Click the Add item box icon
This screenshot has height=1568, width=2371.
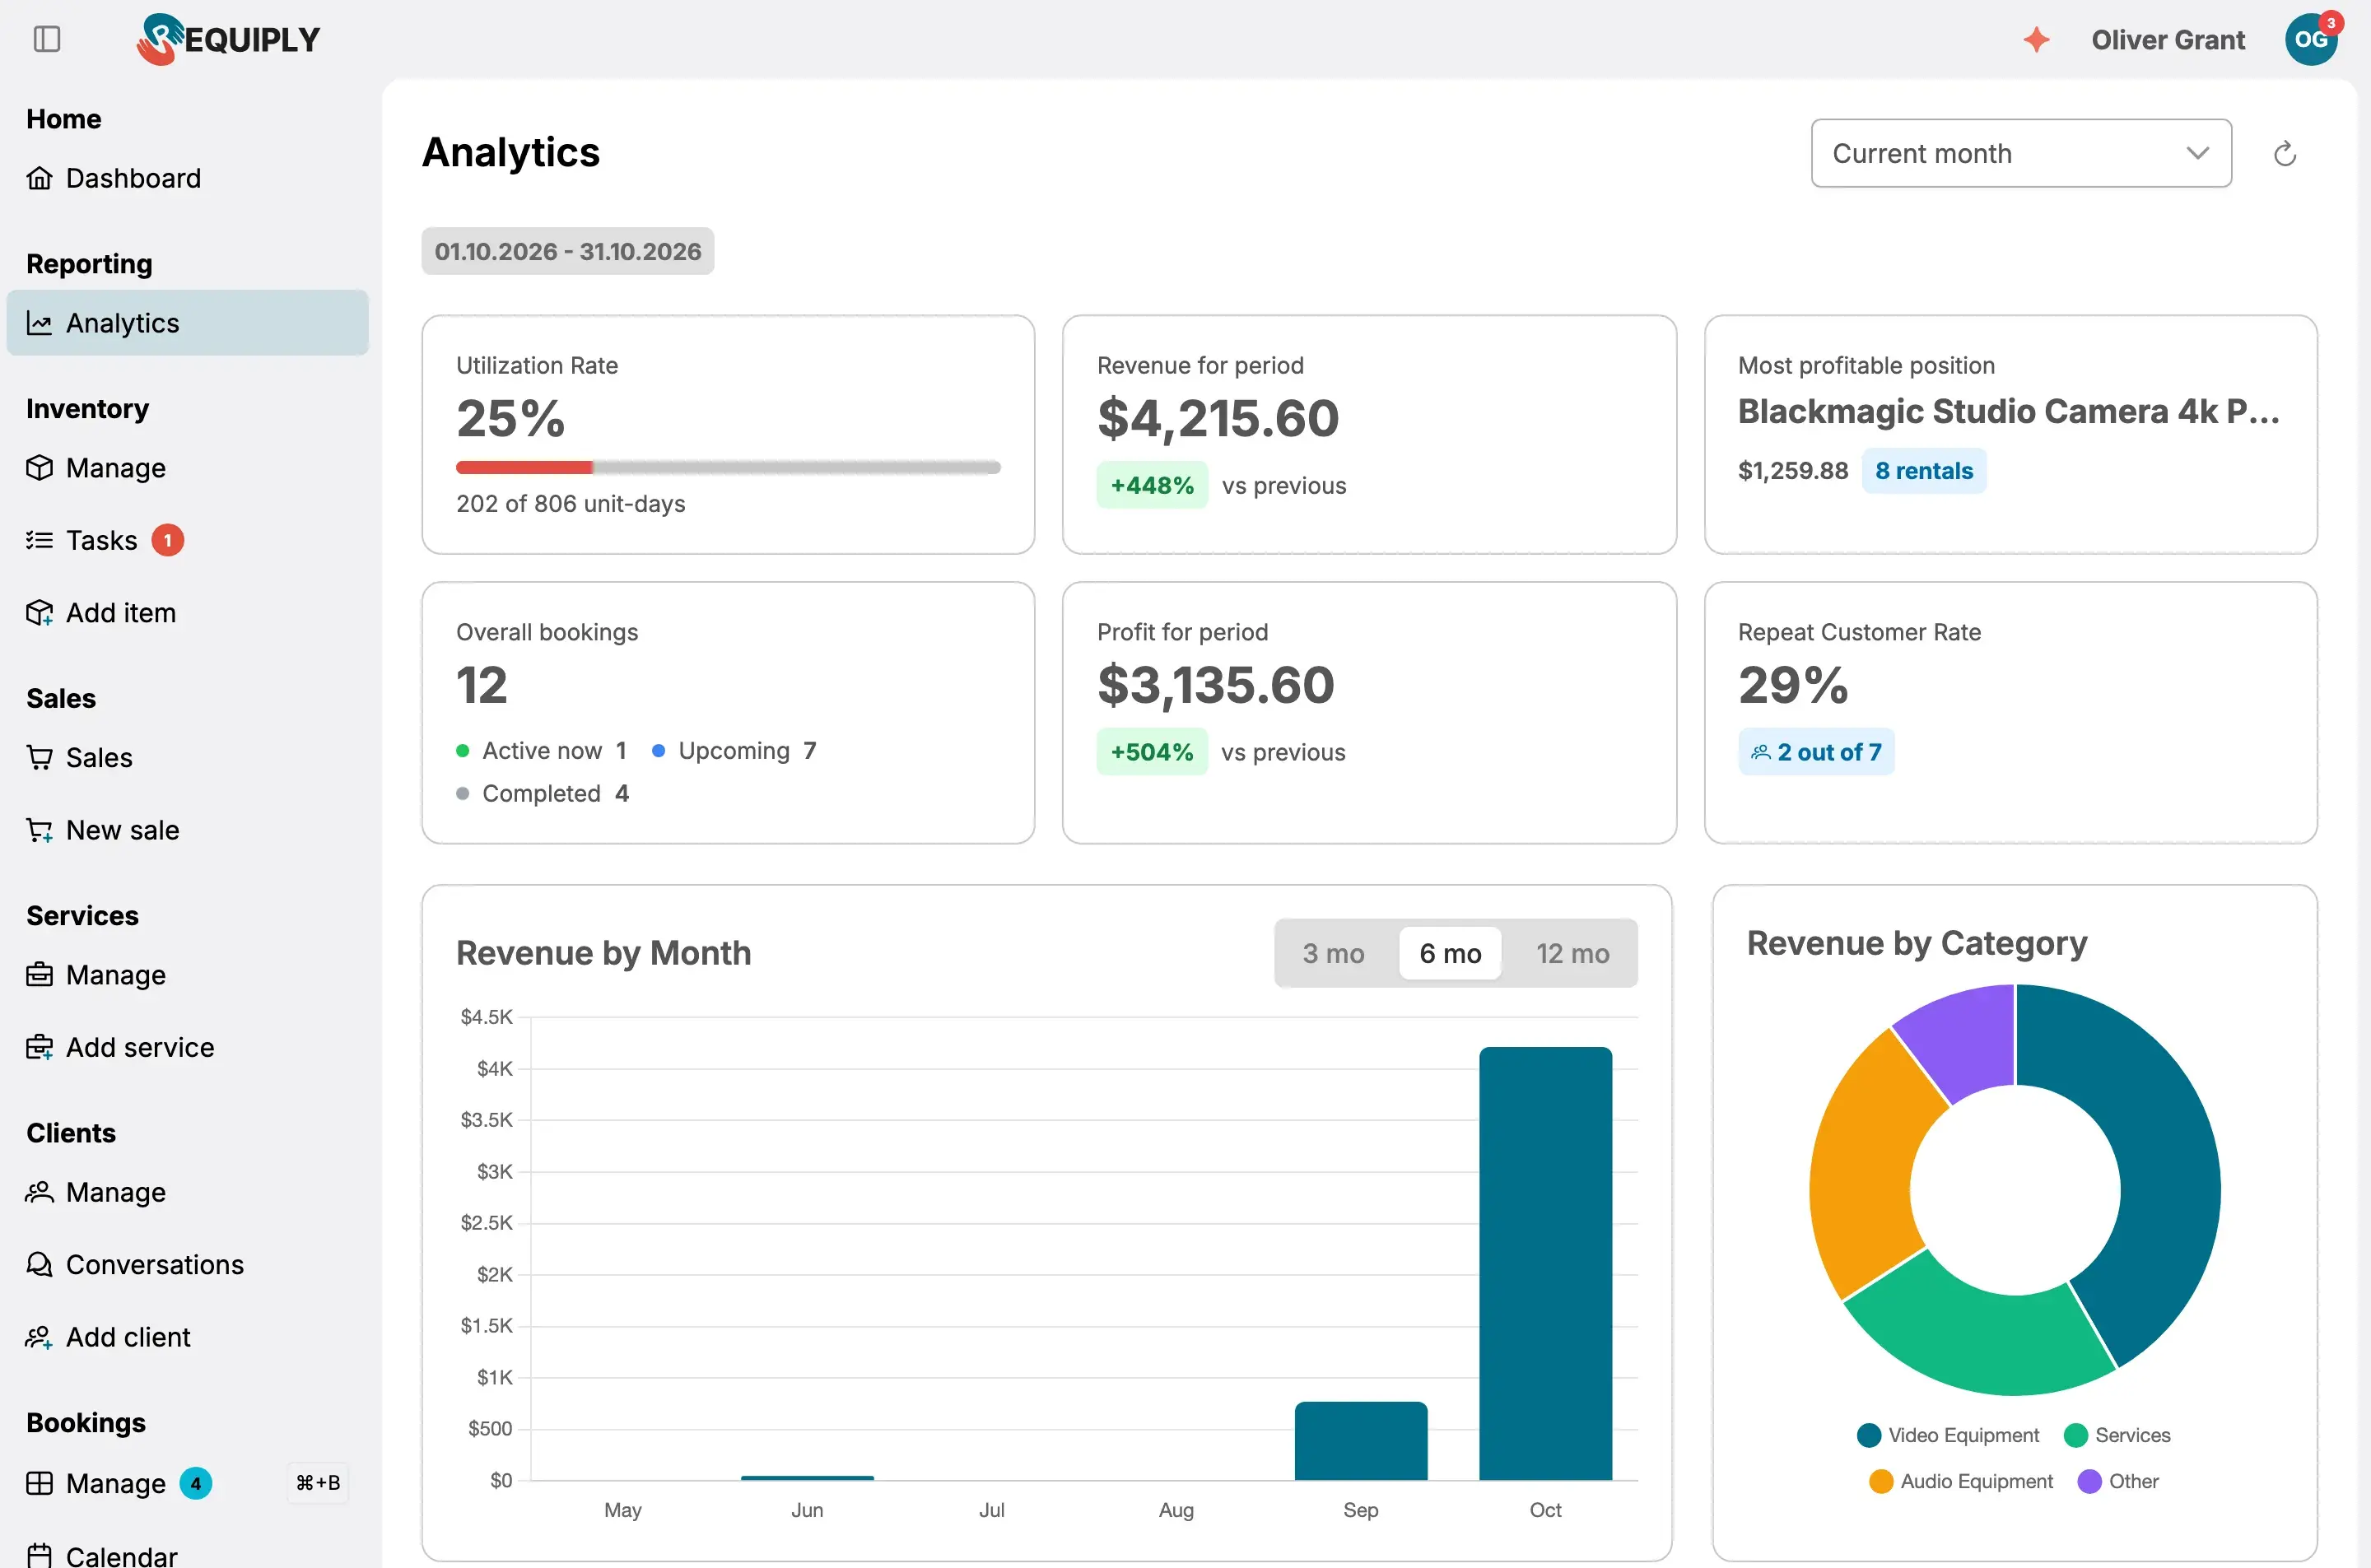(x=39, y=613)
